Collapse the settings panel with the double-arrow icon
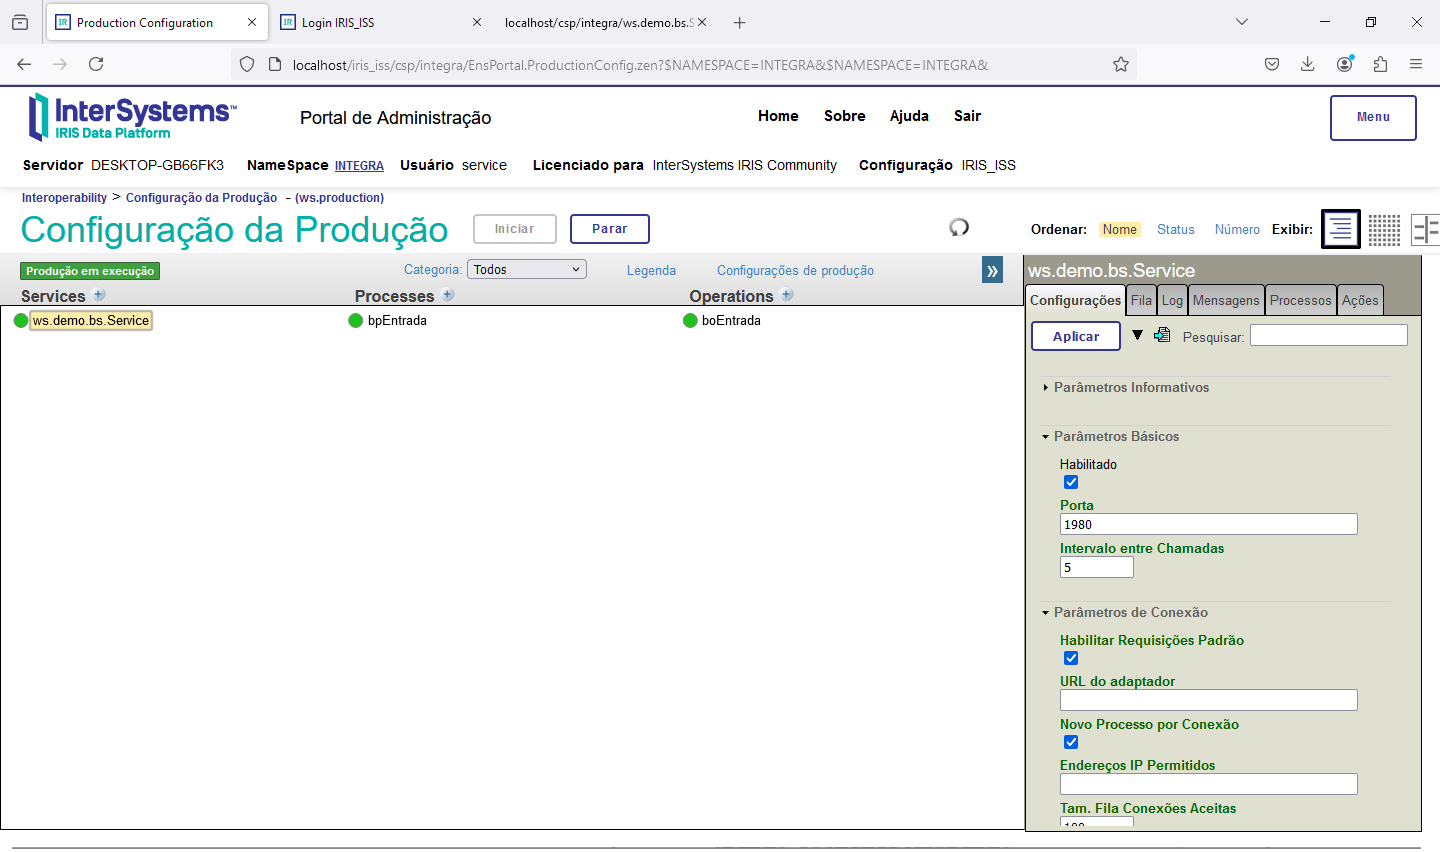 click(992, 271)
